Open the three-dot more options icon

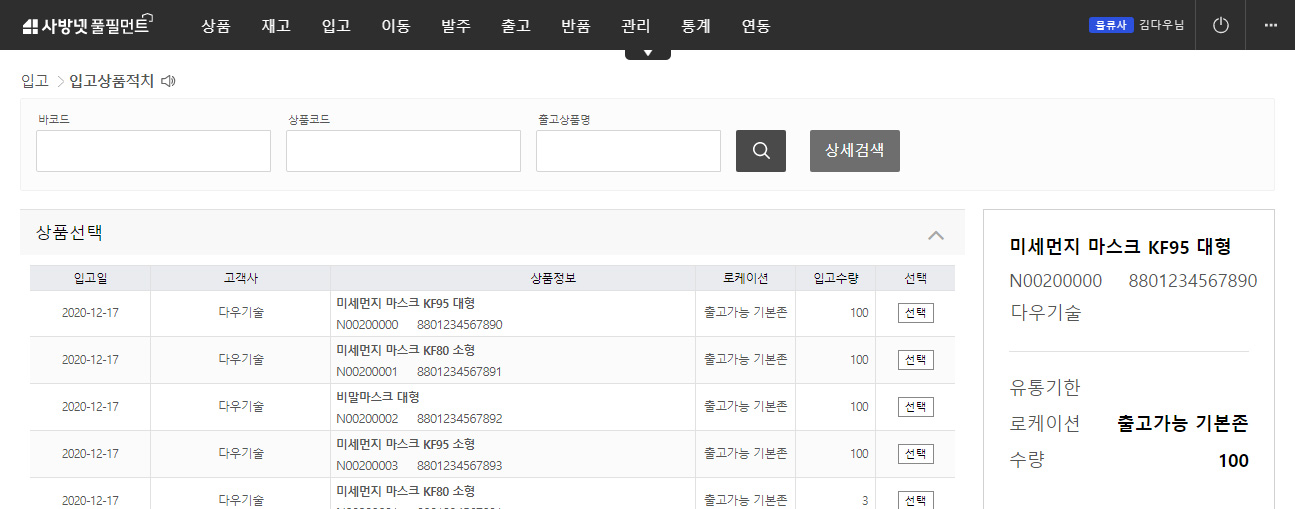tap(1271, 25)
